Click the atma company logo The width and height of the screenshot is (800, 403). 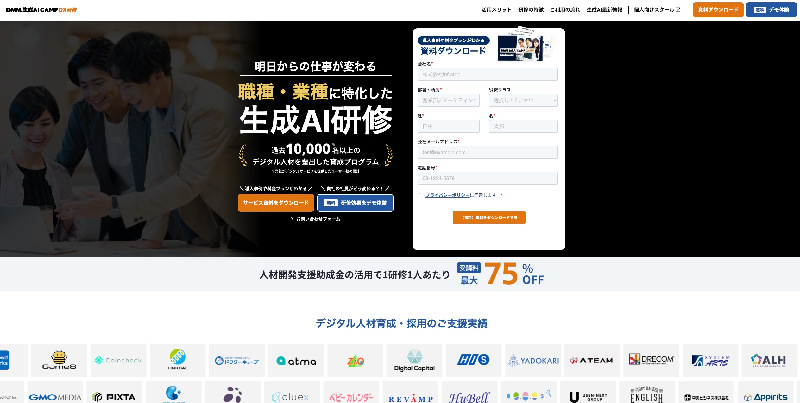click(x=296, y=360)
